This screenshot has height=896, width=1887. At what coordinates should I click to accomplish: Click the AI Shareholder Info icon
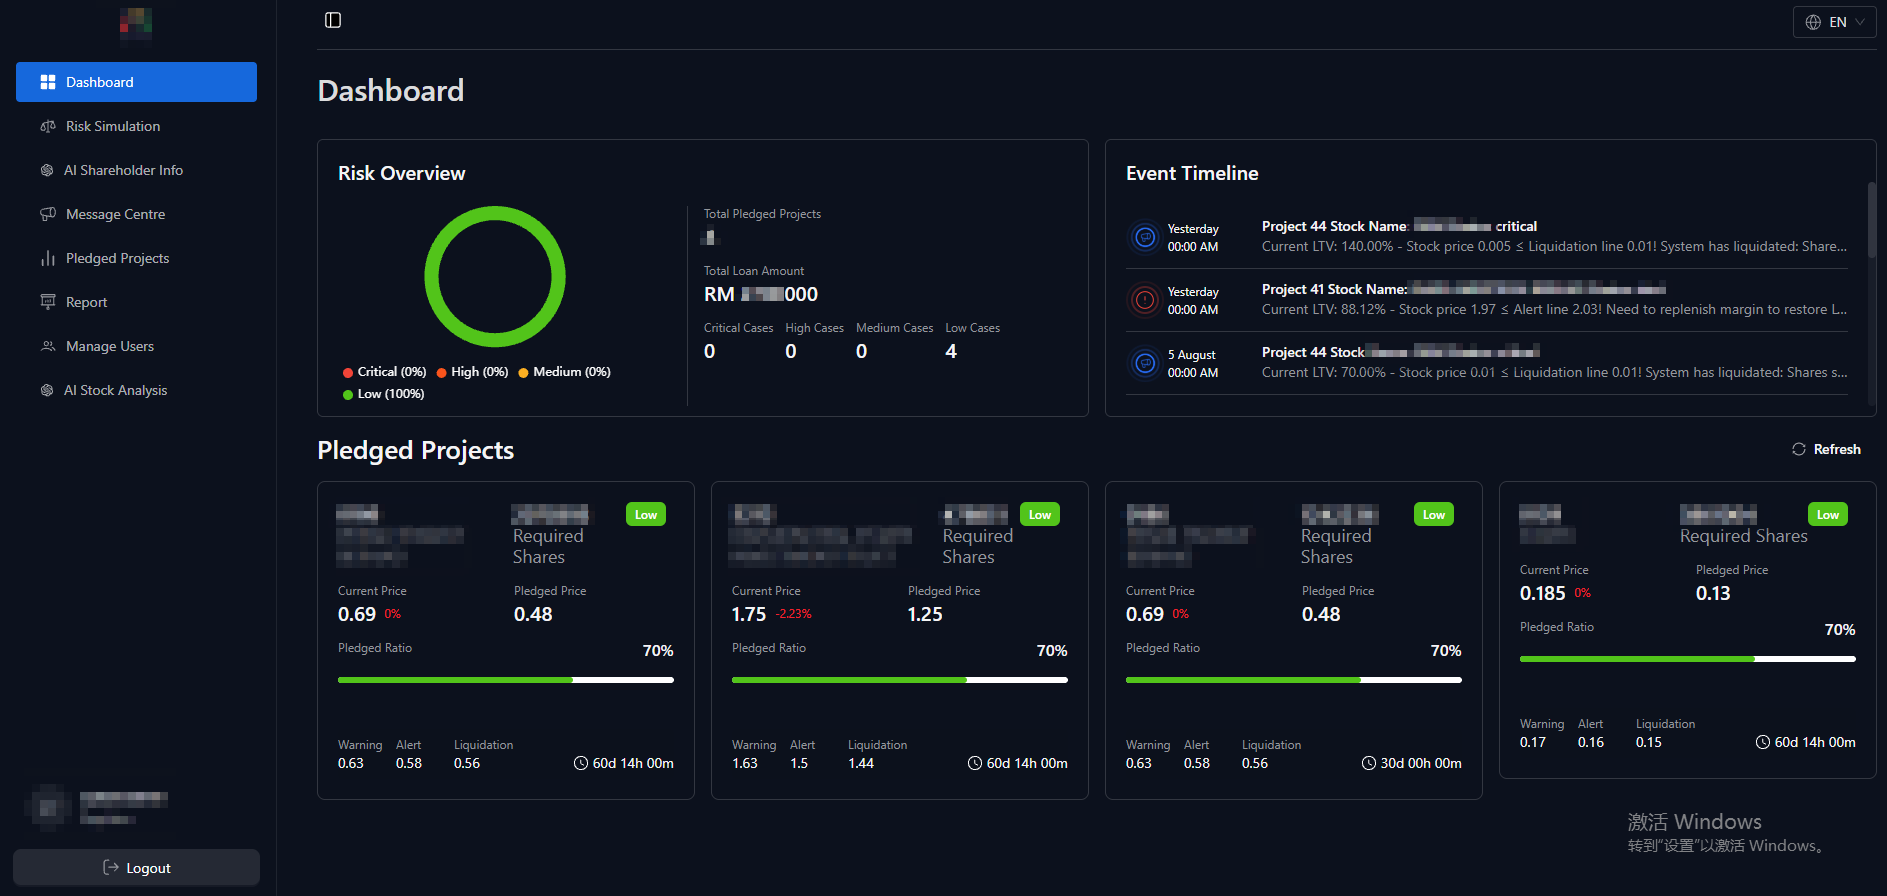point(47,170)
